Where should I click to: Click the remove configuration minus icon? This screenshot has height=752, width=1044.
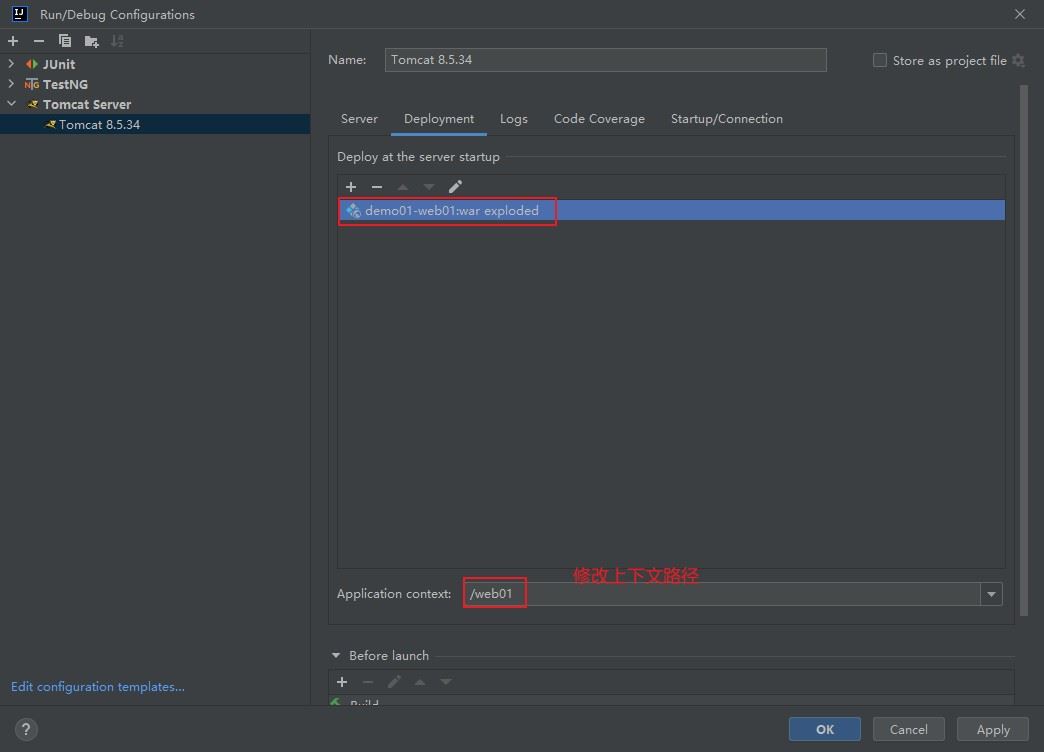tap(39, 41)
